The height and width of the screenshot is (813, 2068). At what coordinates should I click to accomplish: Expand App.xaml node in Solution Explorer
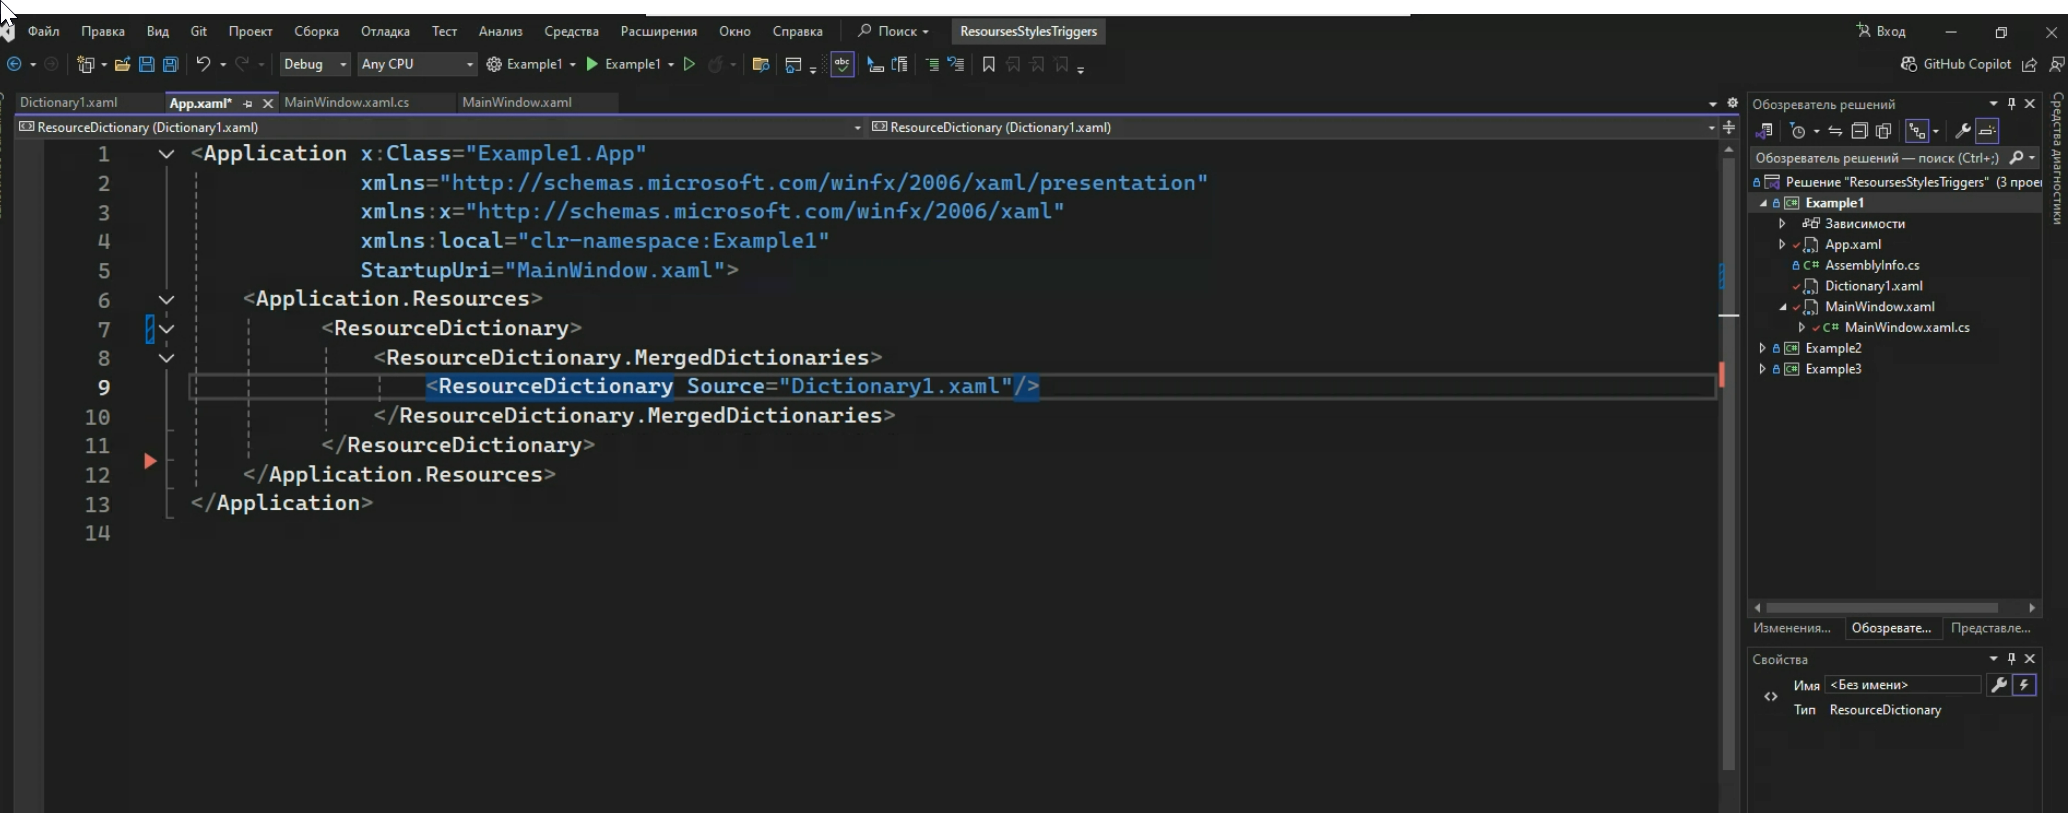[1782, 245]
